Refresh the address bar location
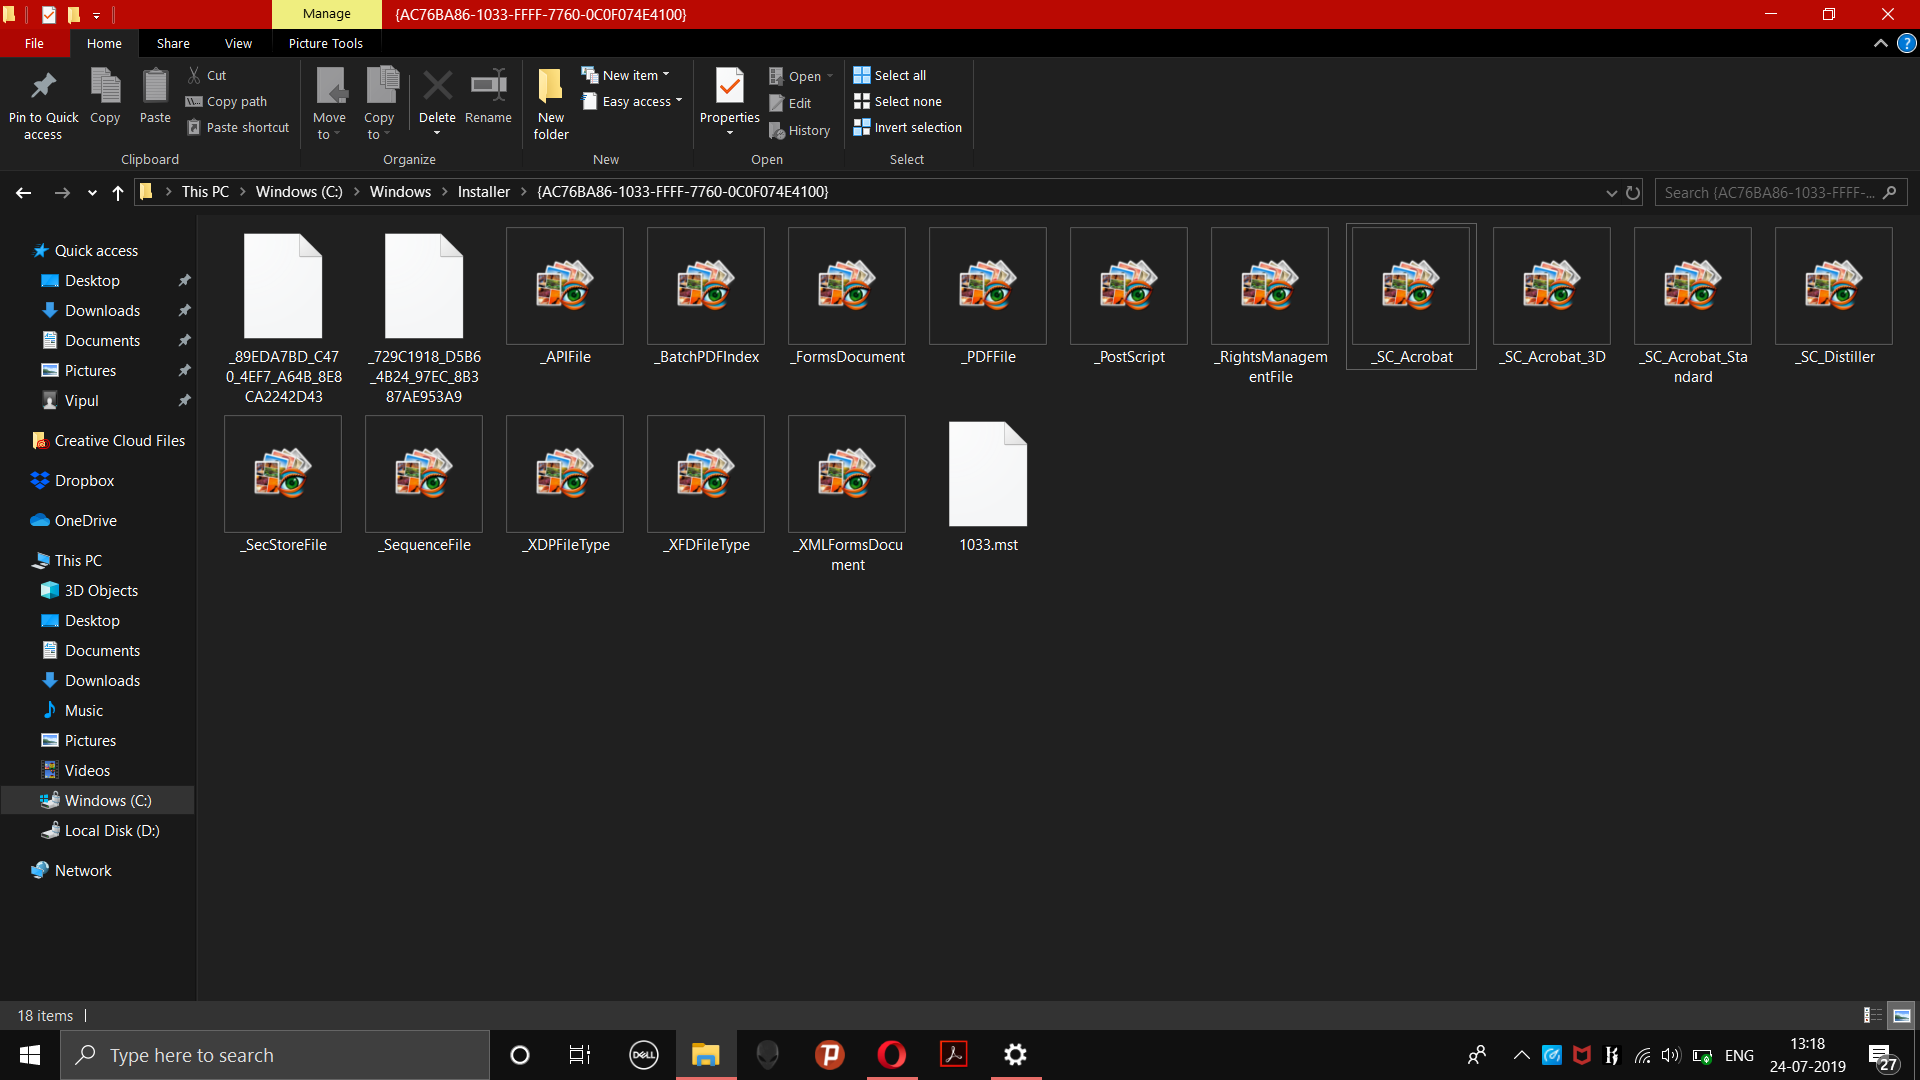 [1633, 192]
